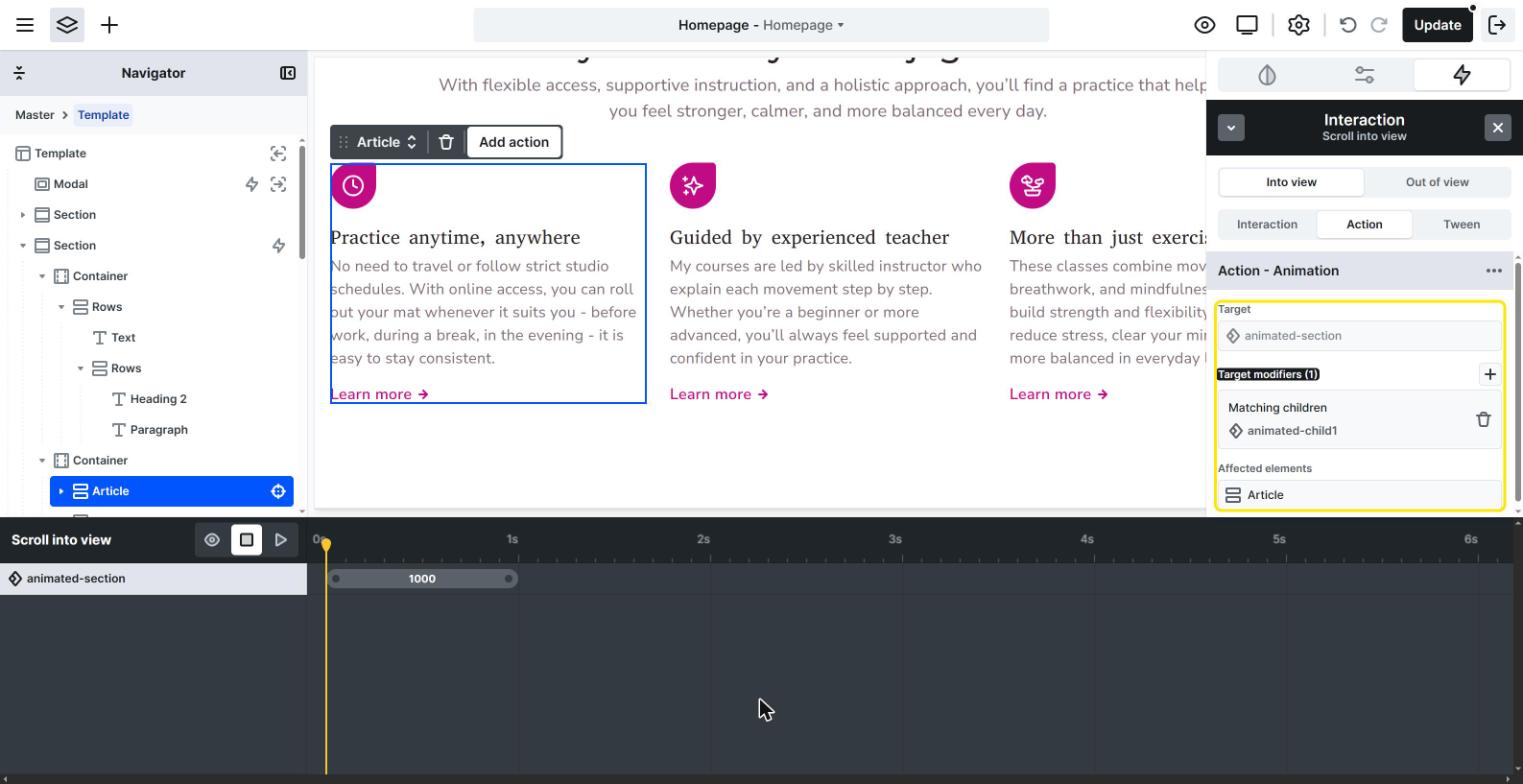1523x784 pixels.
Task: Open the hamburger main menu
Action: click(25, 25)
